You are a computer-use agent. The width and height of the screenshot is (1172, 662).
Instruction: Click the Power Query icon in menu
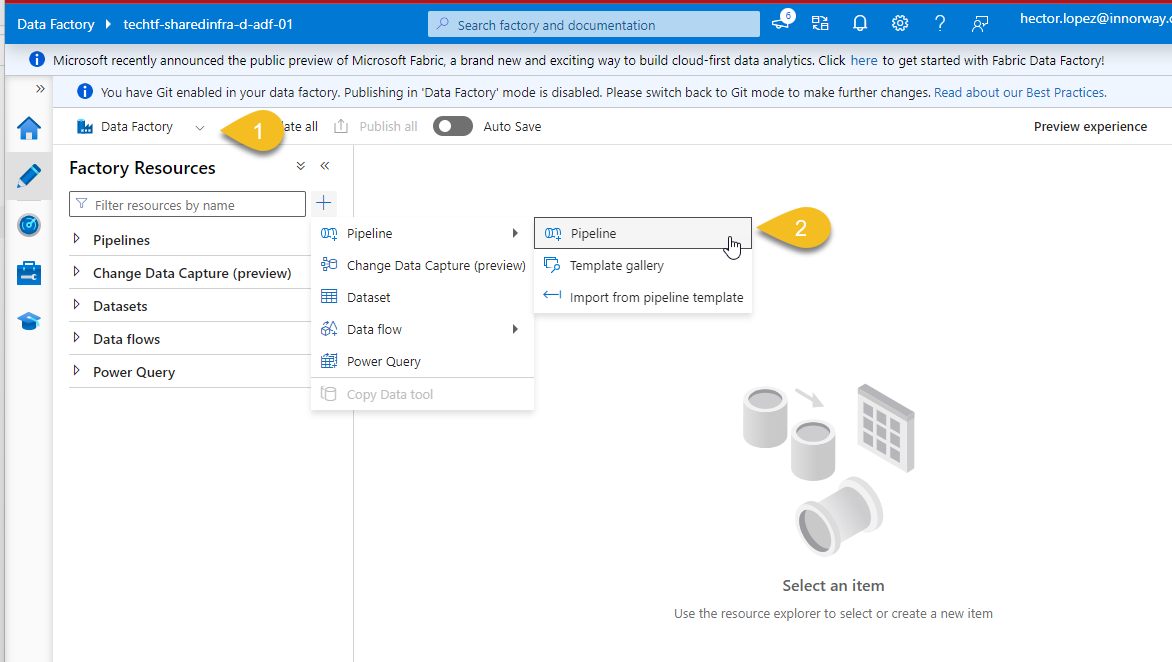click(329, 361)
